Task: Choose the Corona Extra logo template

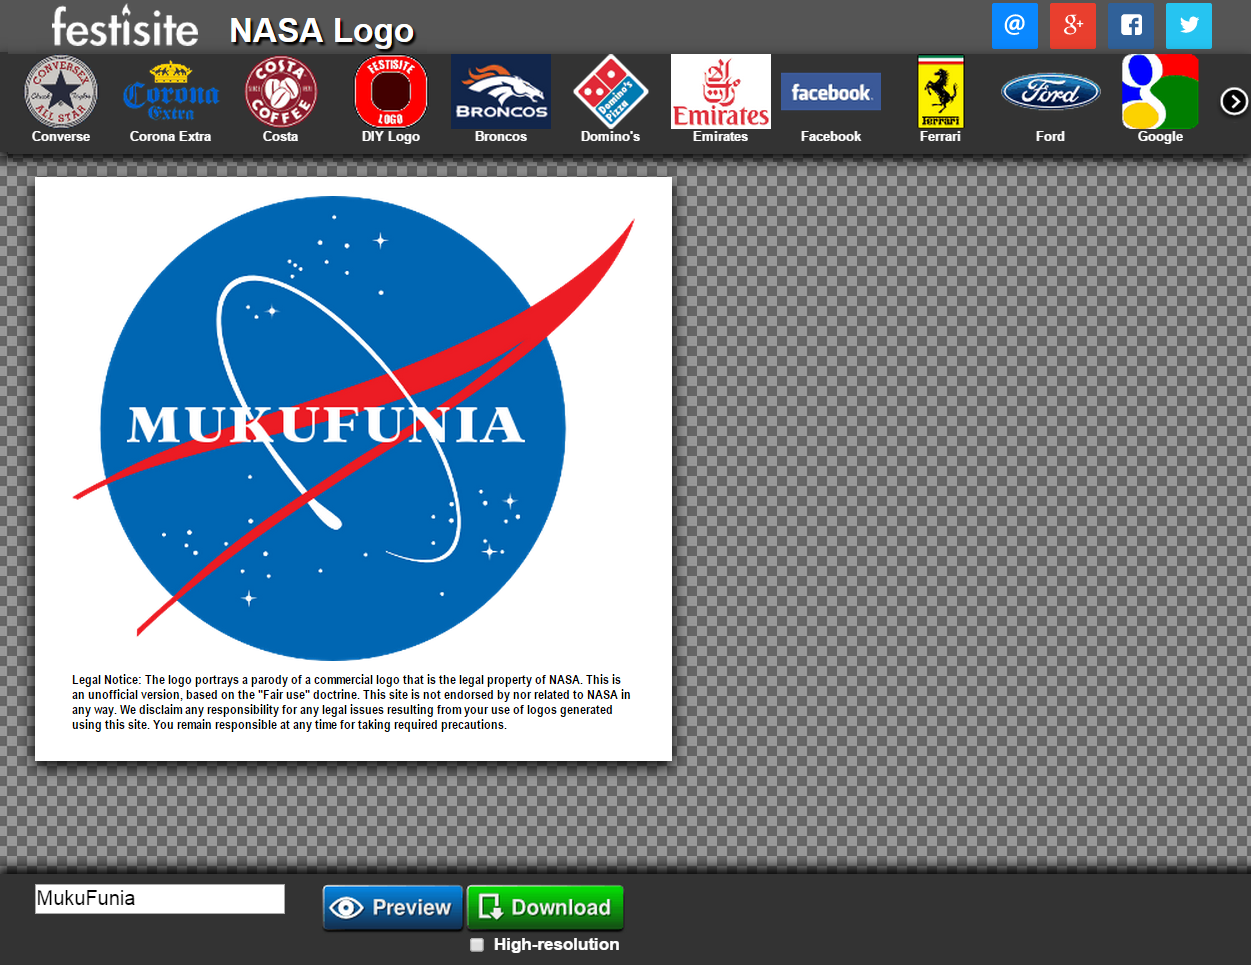Action: pyautogui.click(x=171, y=92)
